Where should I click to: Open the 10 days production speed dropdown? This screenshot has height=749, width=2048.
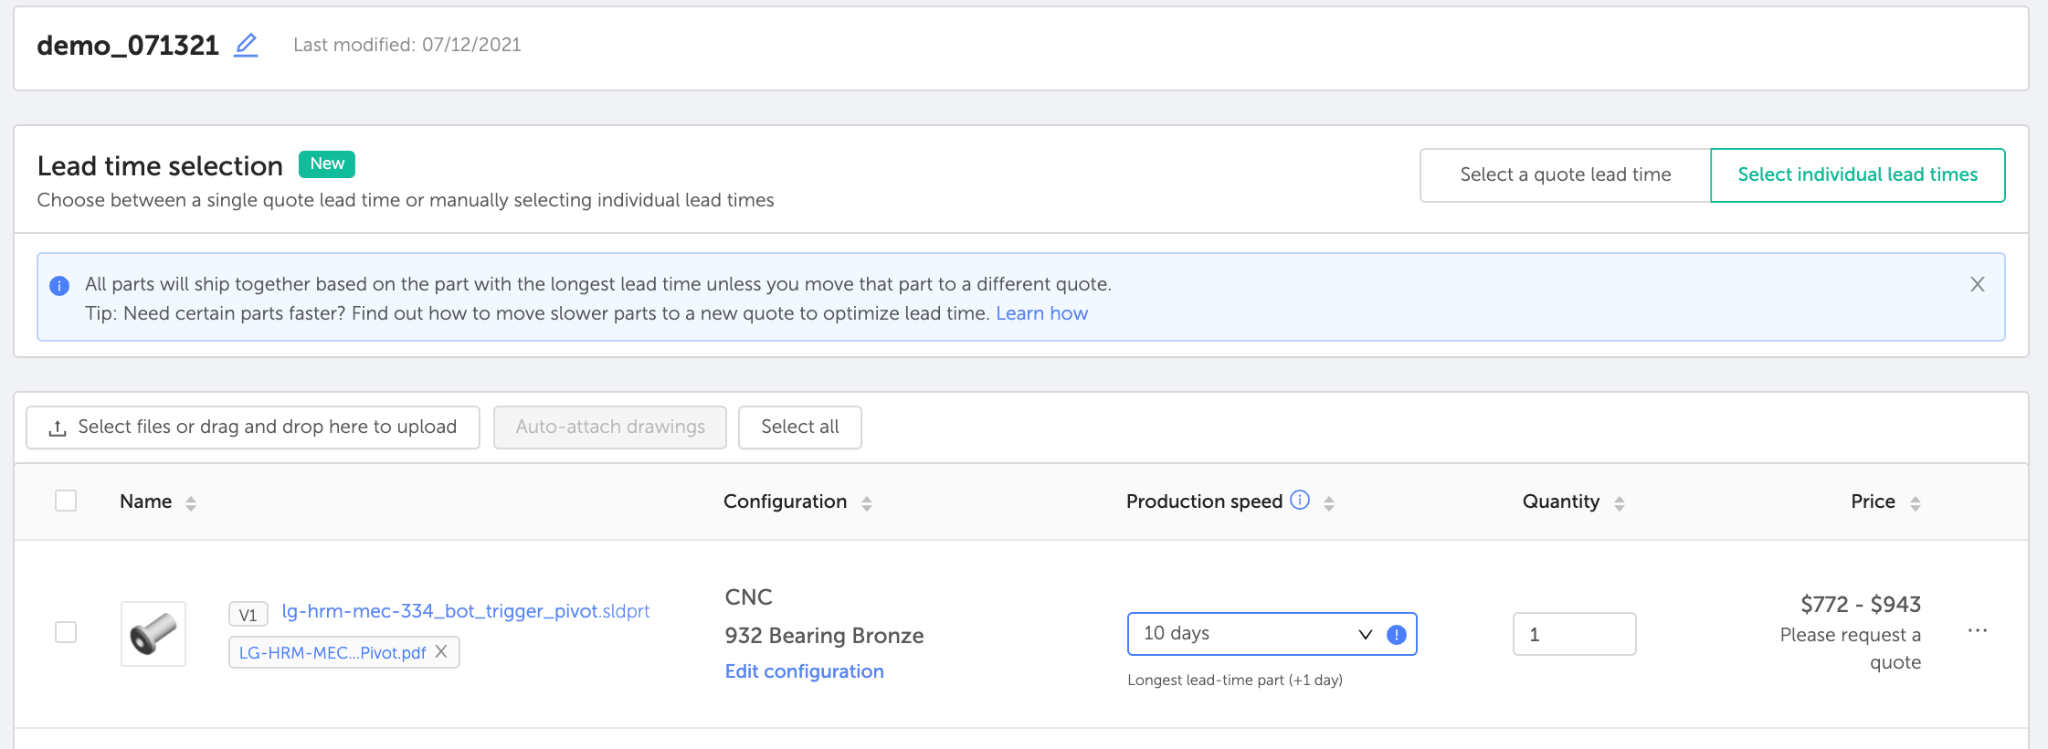click(x=1255, y=634)
